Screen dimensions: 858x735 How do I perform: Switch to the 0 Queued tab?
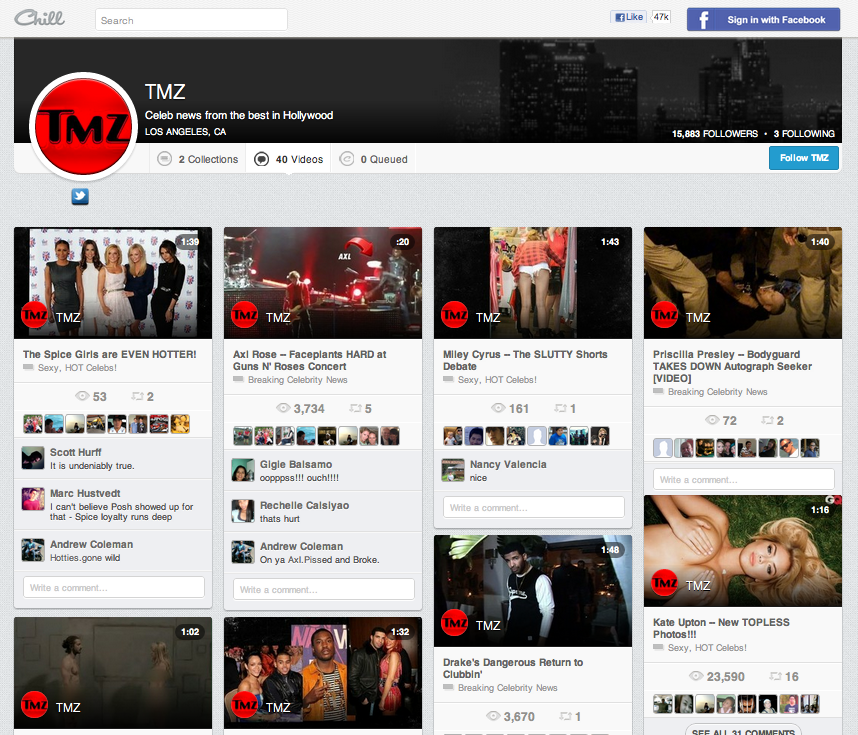[374, 159]
